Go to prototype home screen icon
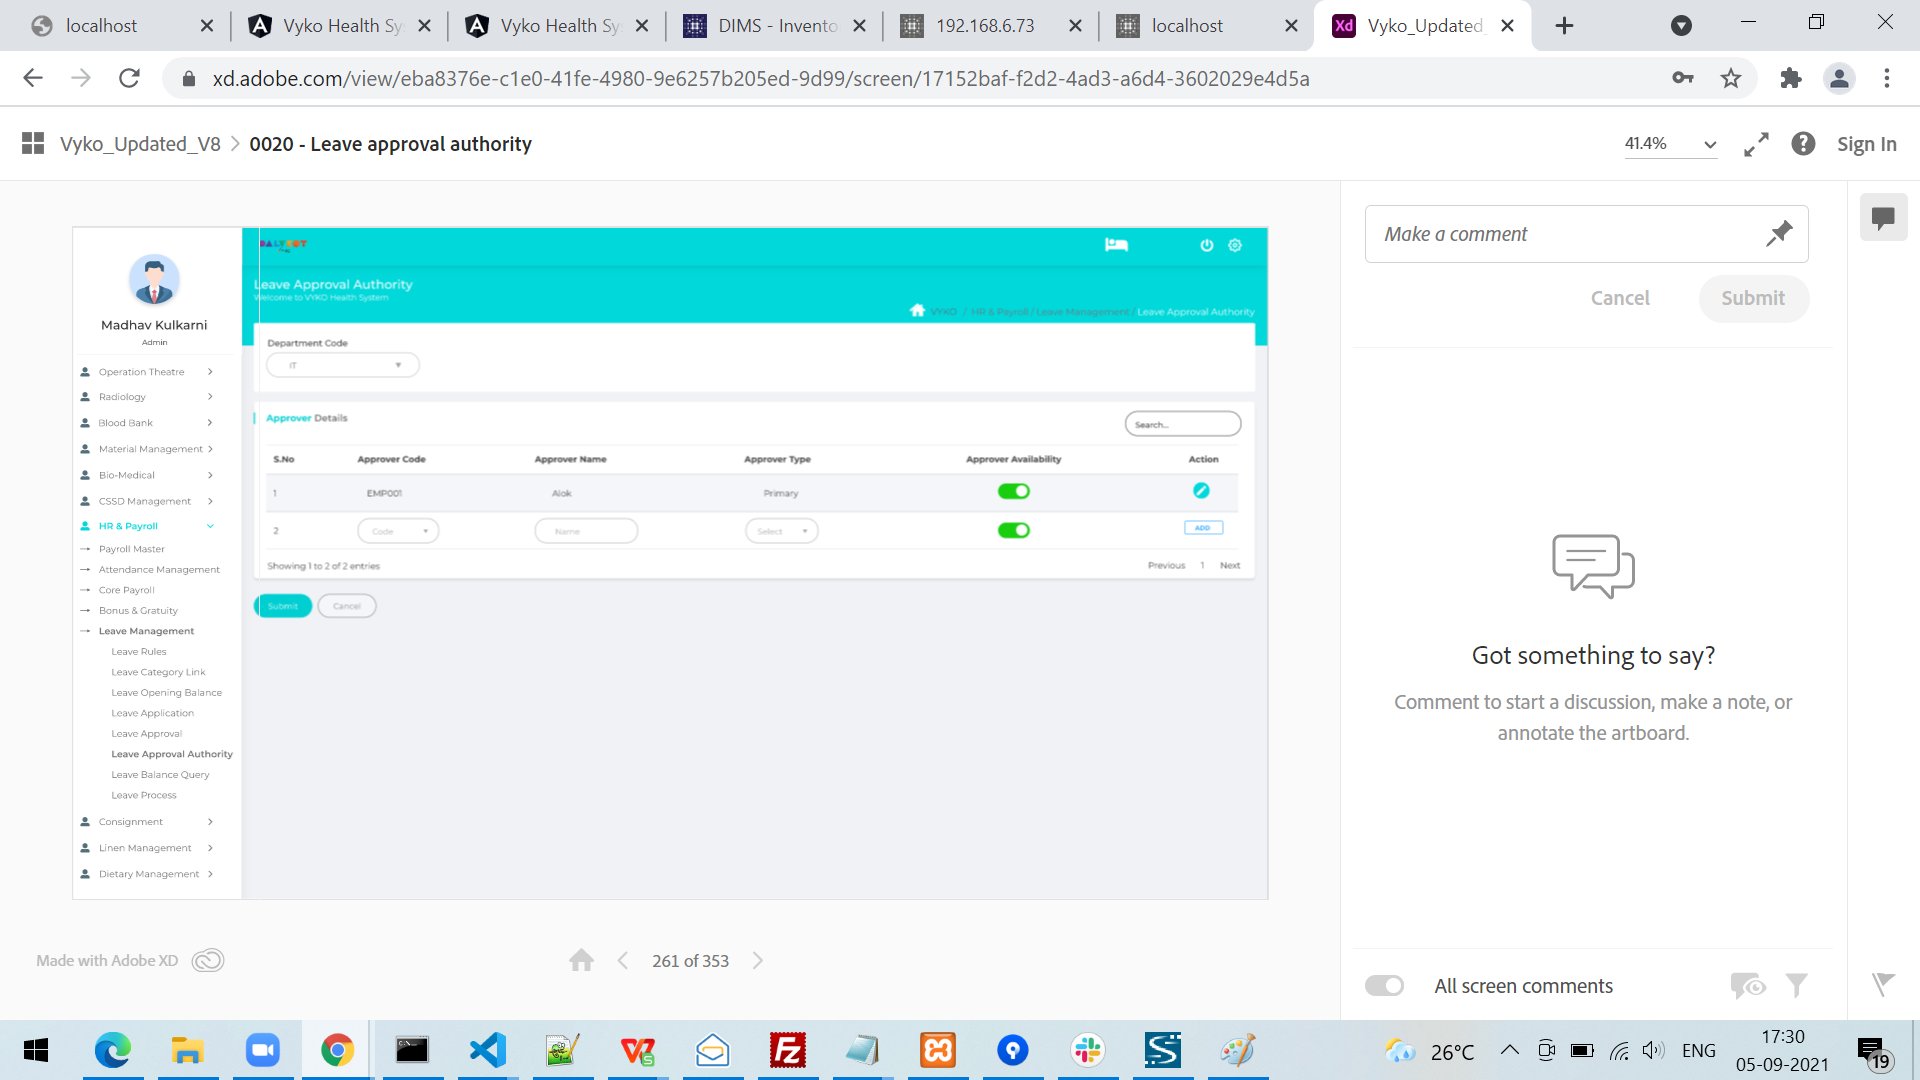Screen dimensions: 1920x1080 pyautogui.click(x=581, y=961)
